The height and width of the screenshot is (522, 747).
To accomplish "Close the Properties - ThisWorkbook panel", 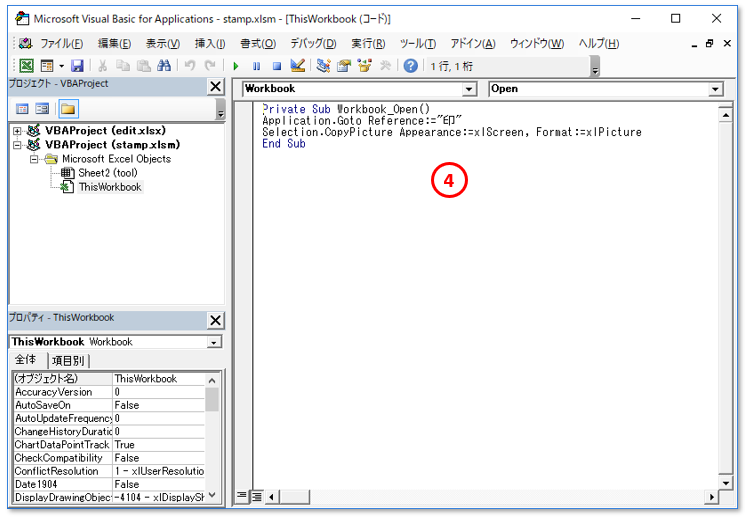I will tap(215, 321).
